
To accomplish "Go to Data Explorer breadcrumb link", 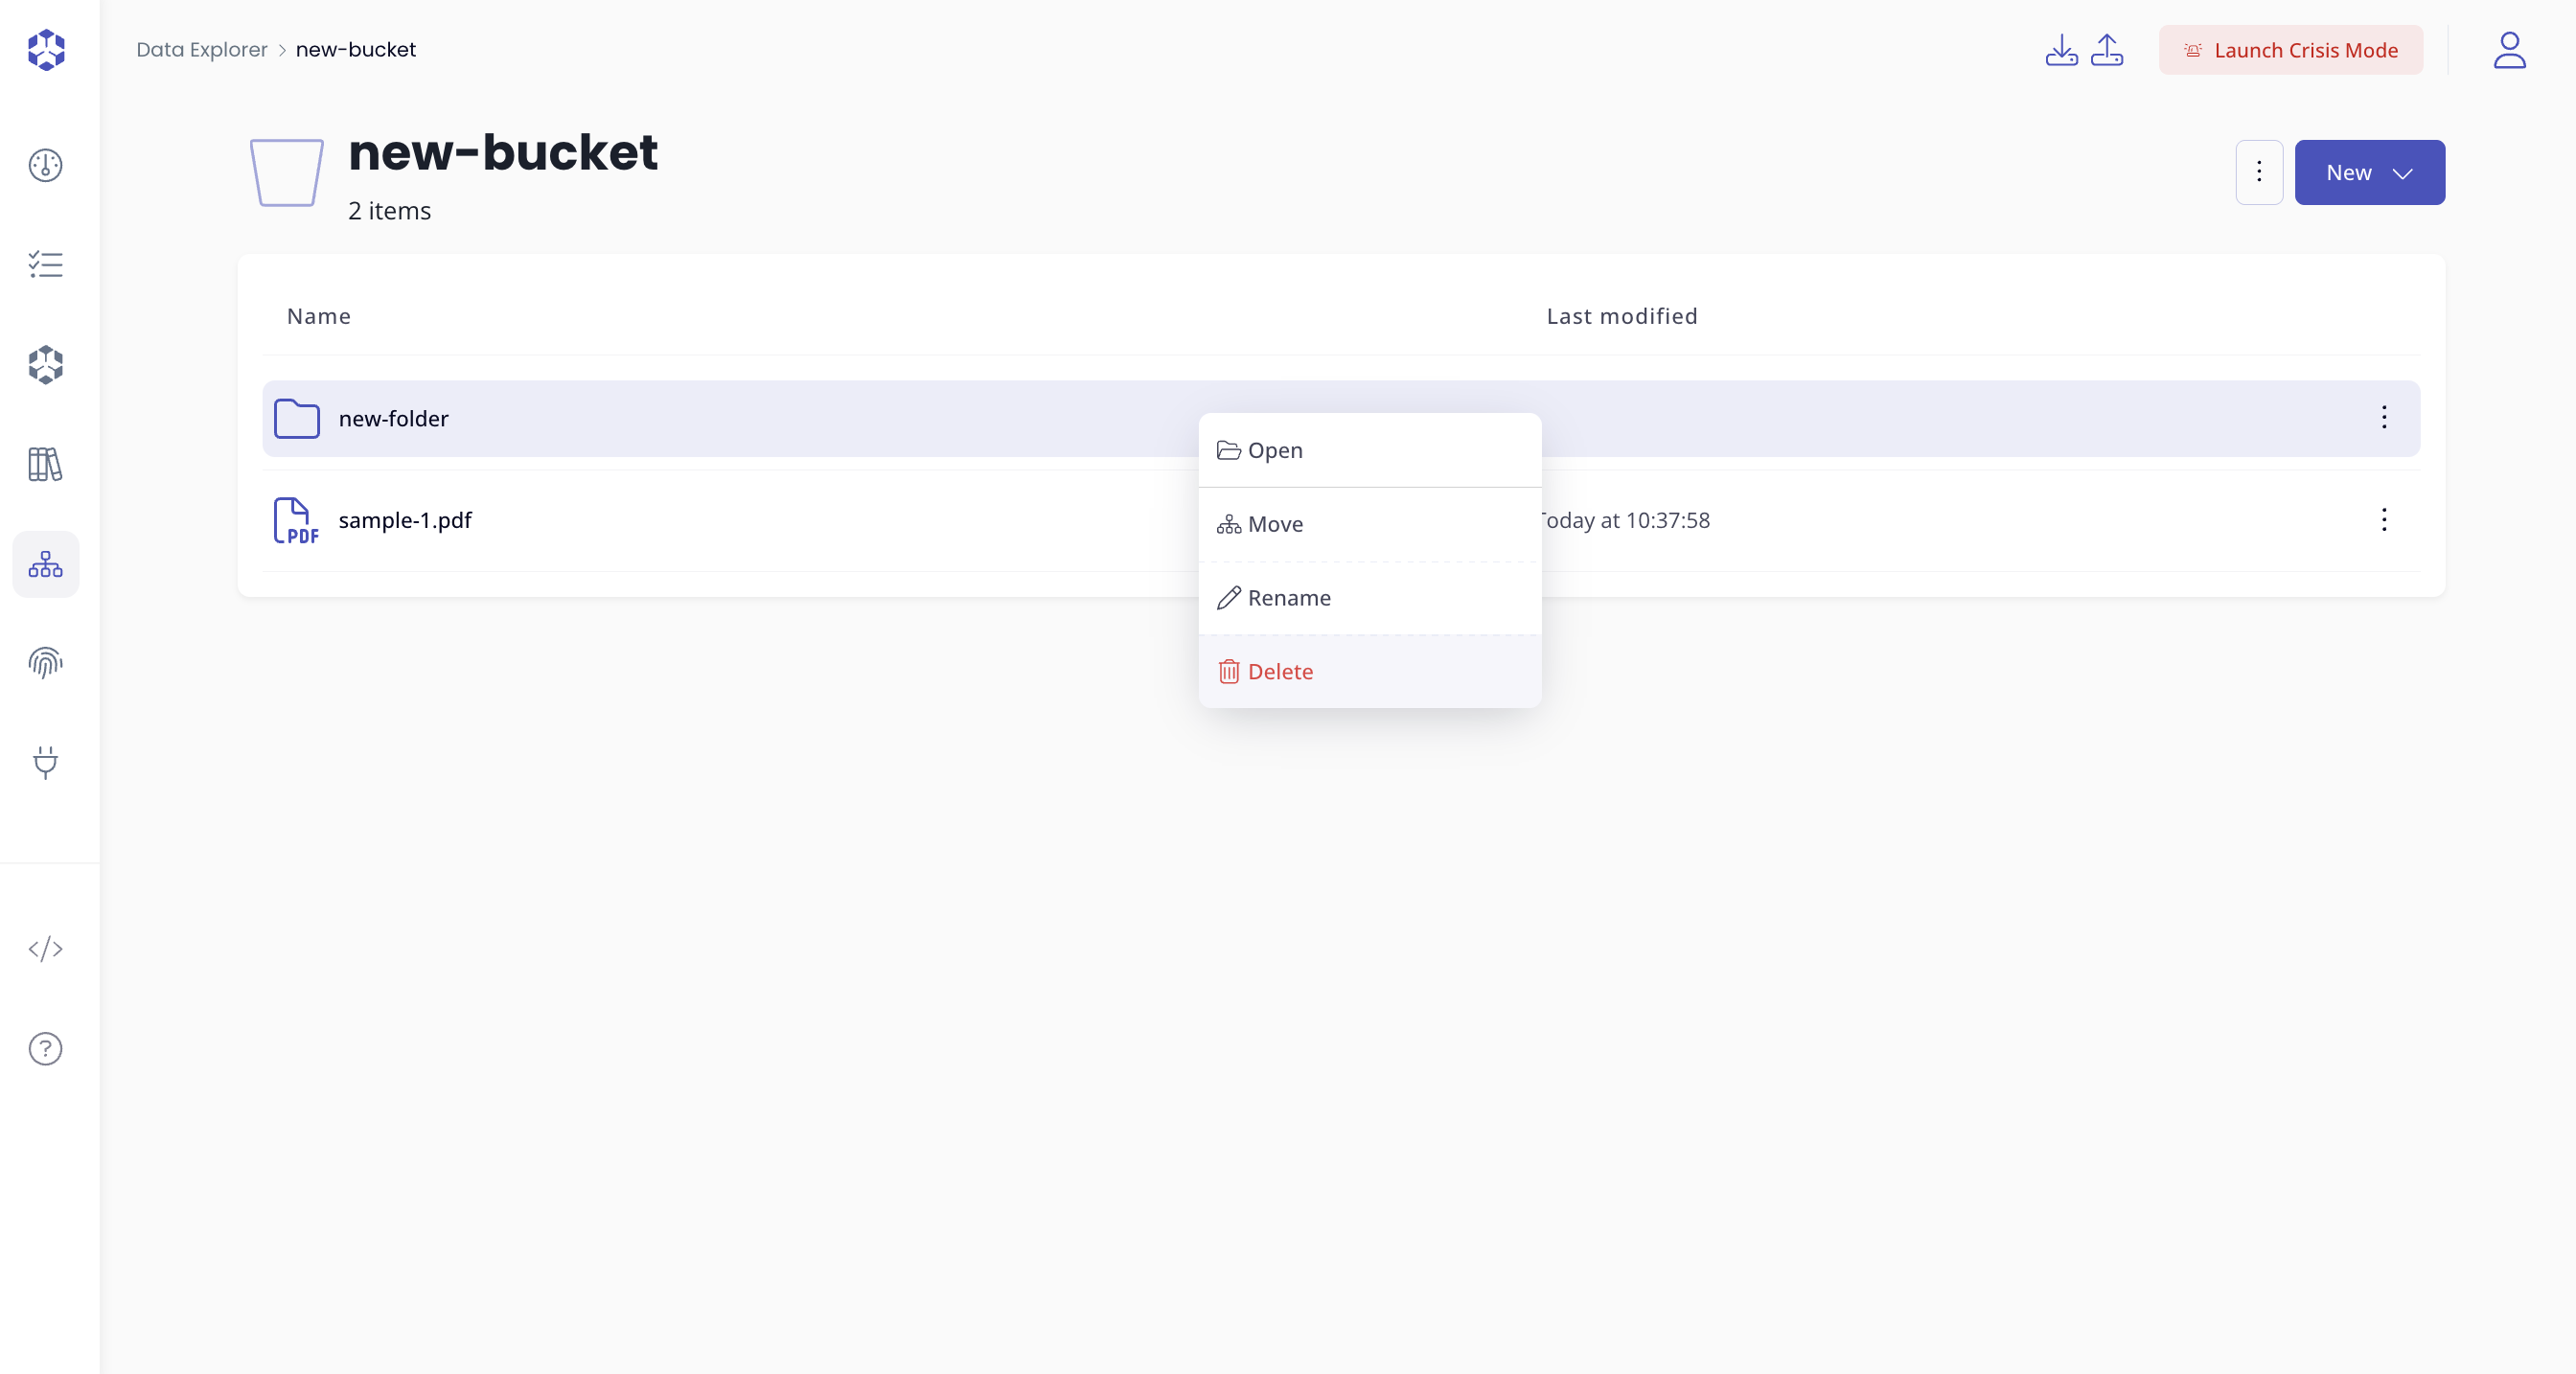I will [x=201, y=50].
